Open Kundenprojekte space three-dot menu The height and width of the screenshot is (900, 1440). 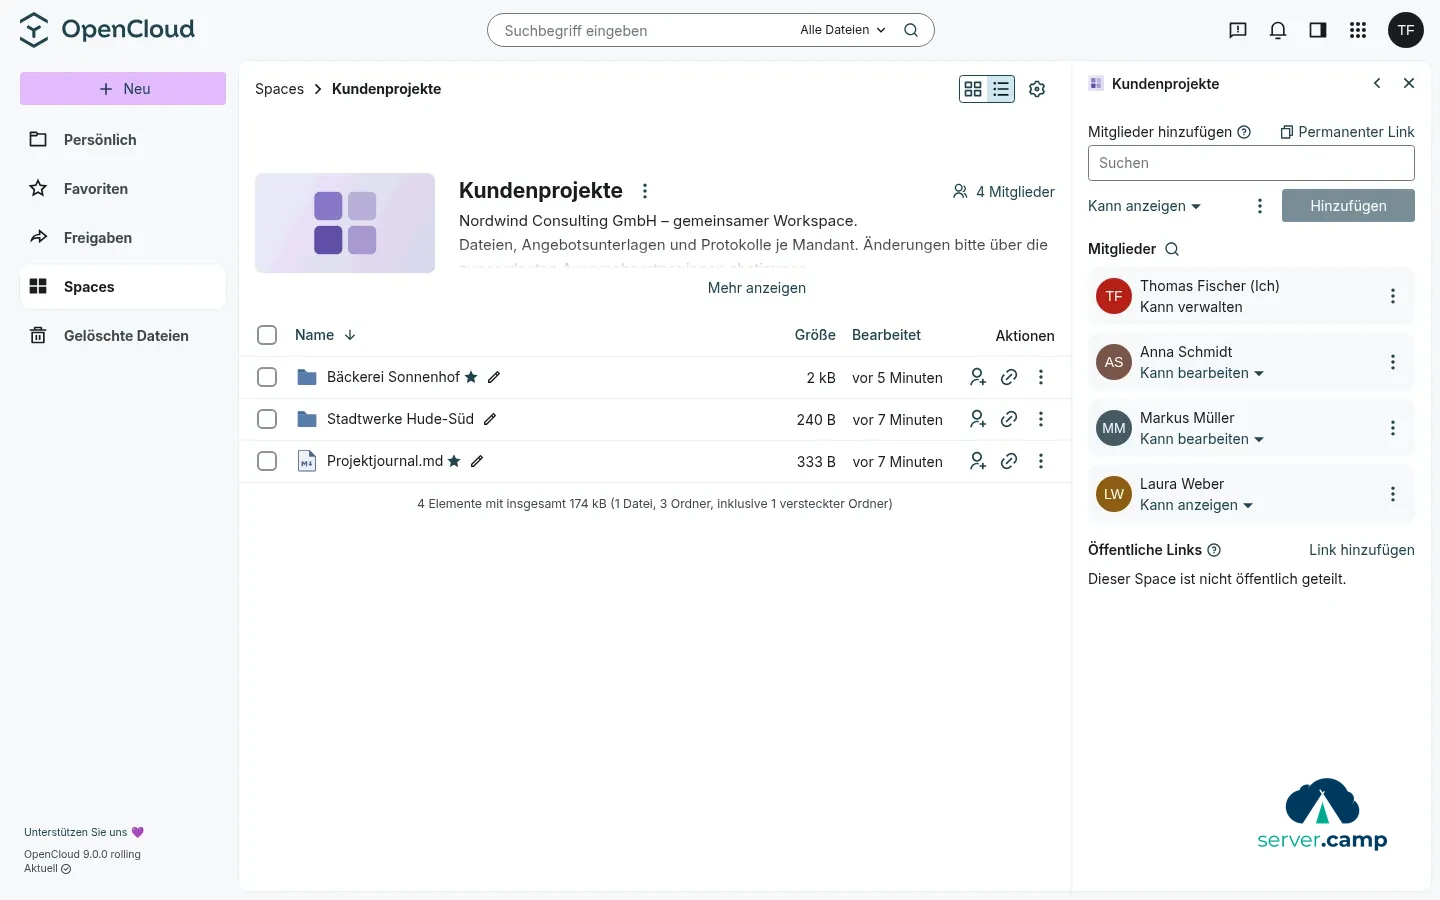click(x=645, y=191)
